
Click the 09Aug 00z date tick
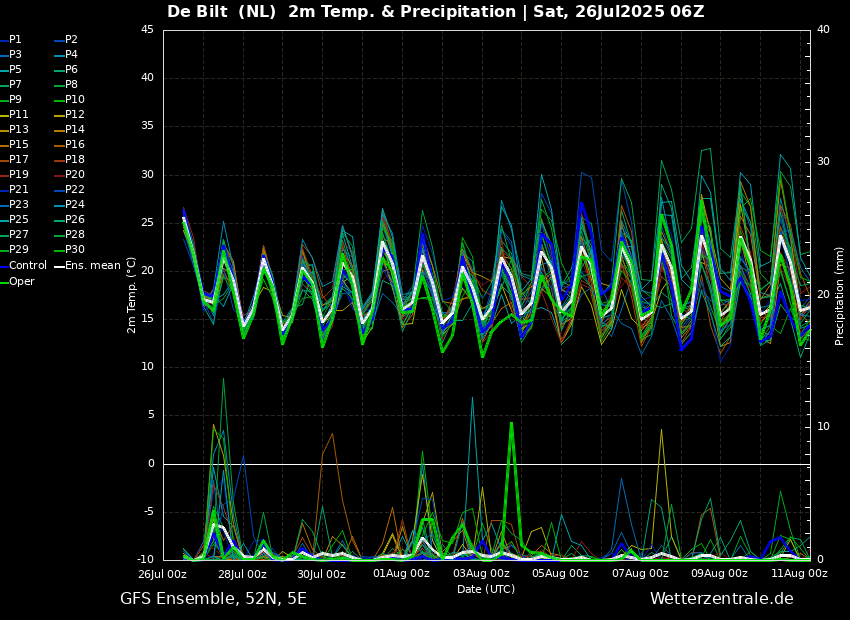tap(719, 573)
